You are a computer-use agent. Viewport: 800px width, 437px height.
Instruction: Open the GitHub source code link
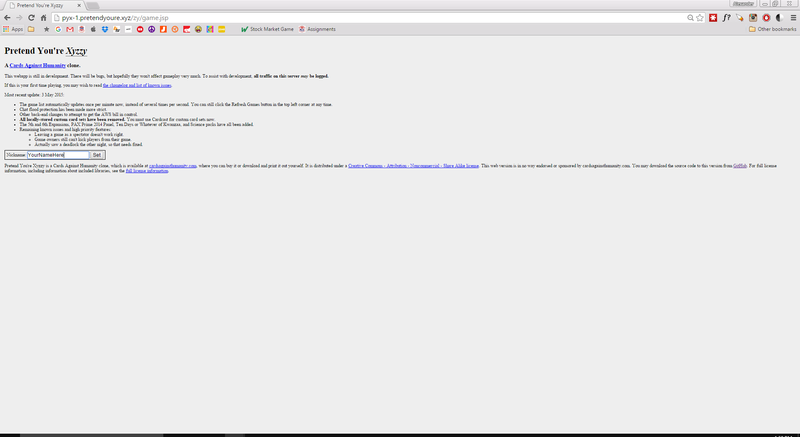click(740, 166)
